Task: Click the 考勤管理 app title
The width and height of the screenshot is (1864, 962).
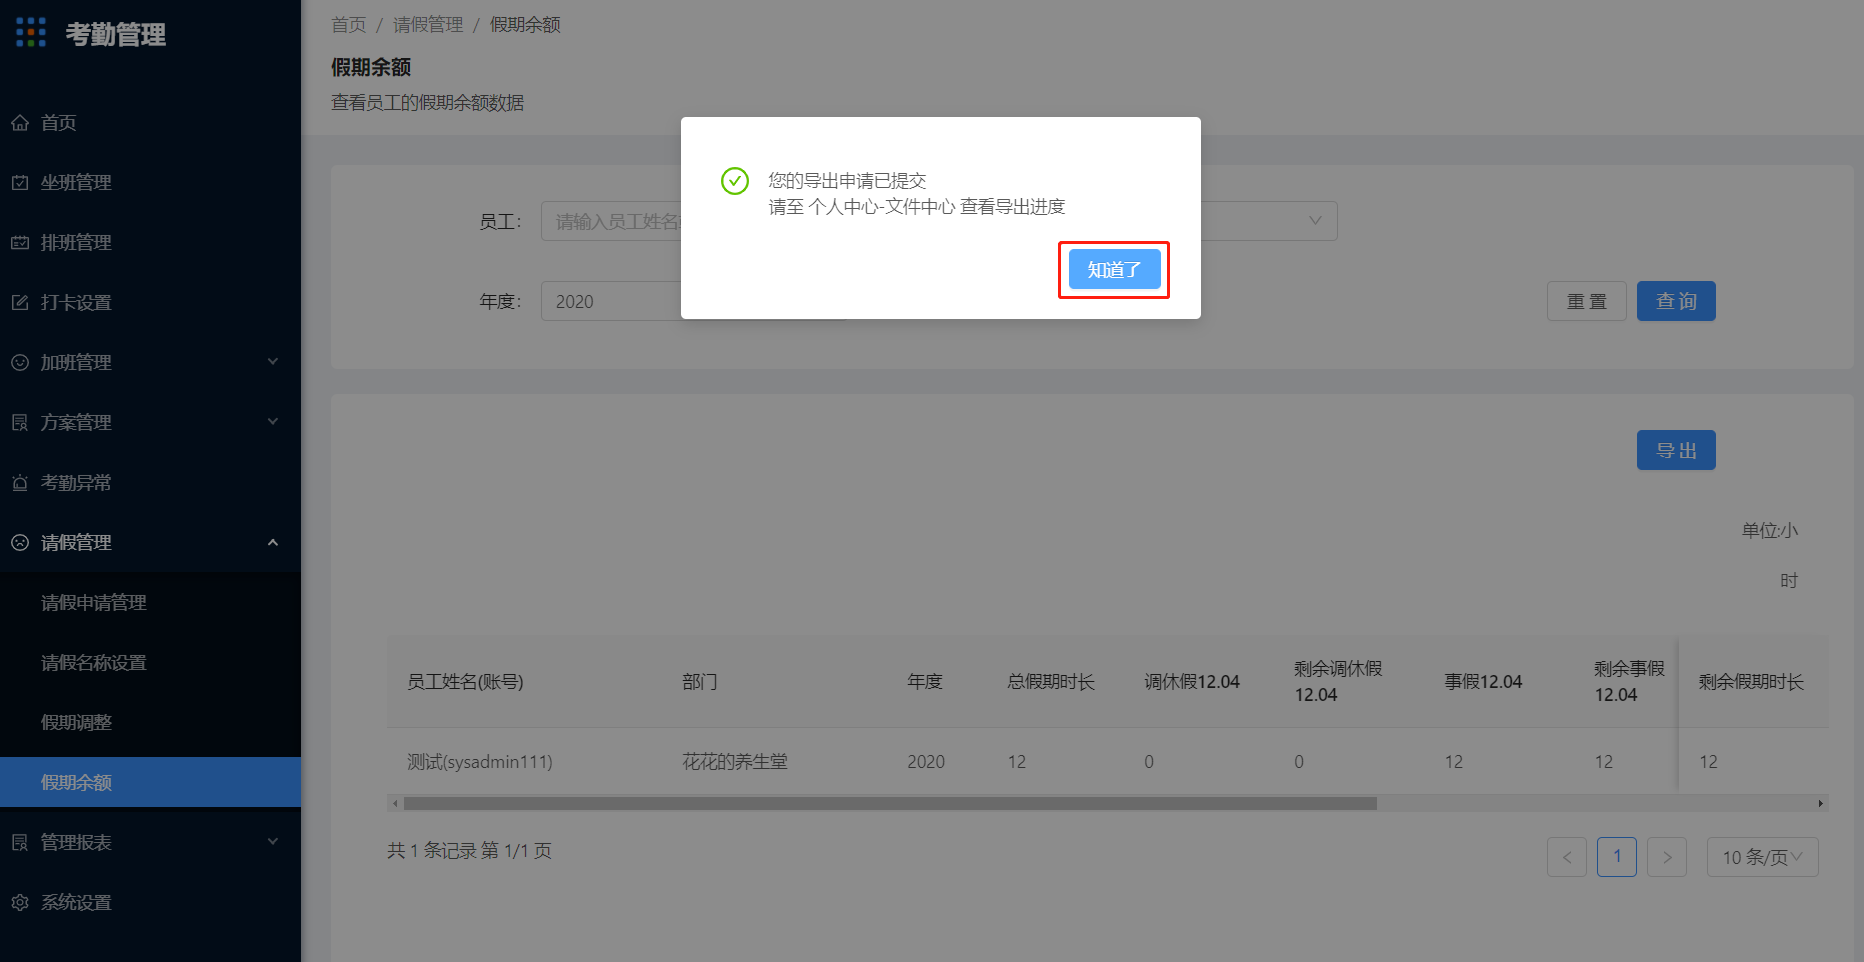Action: coord(116,34)
